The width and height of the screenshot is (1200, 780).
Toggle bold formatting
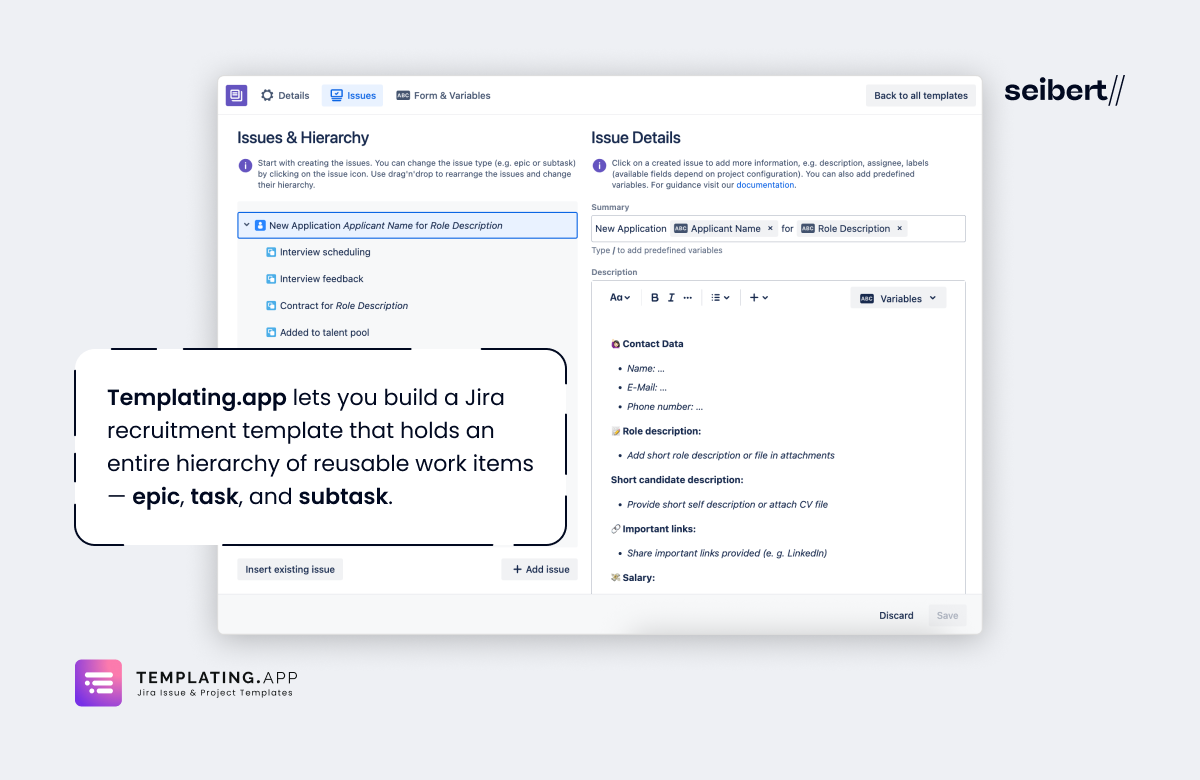[x=655, y=298]
